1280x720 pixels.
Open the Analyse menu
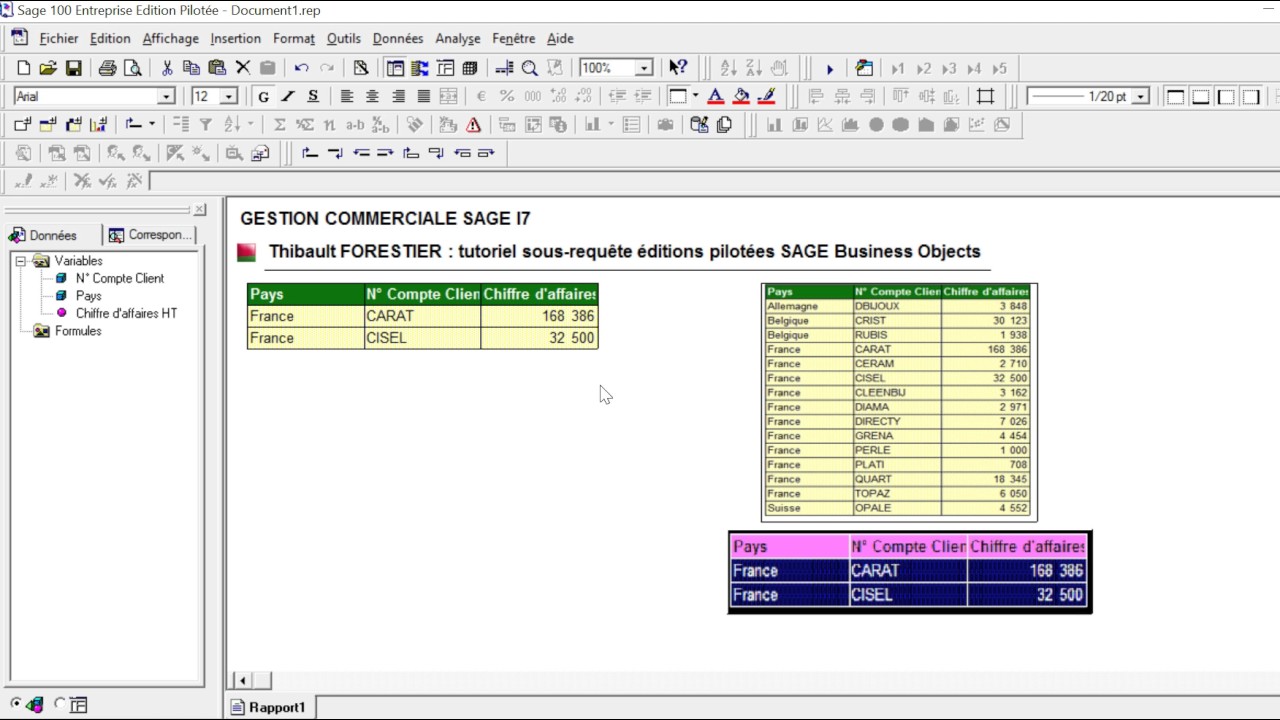[458, 38]
